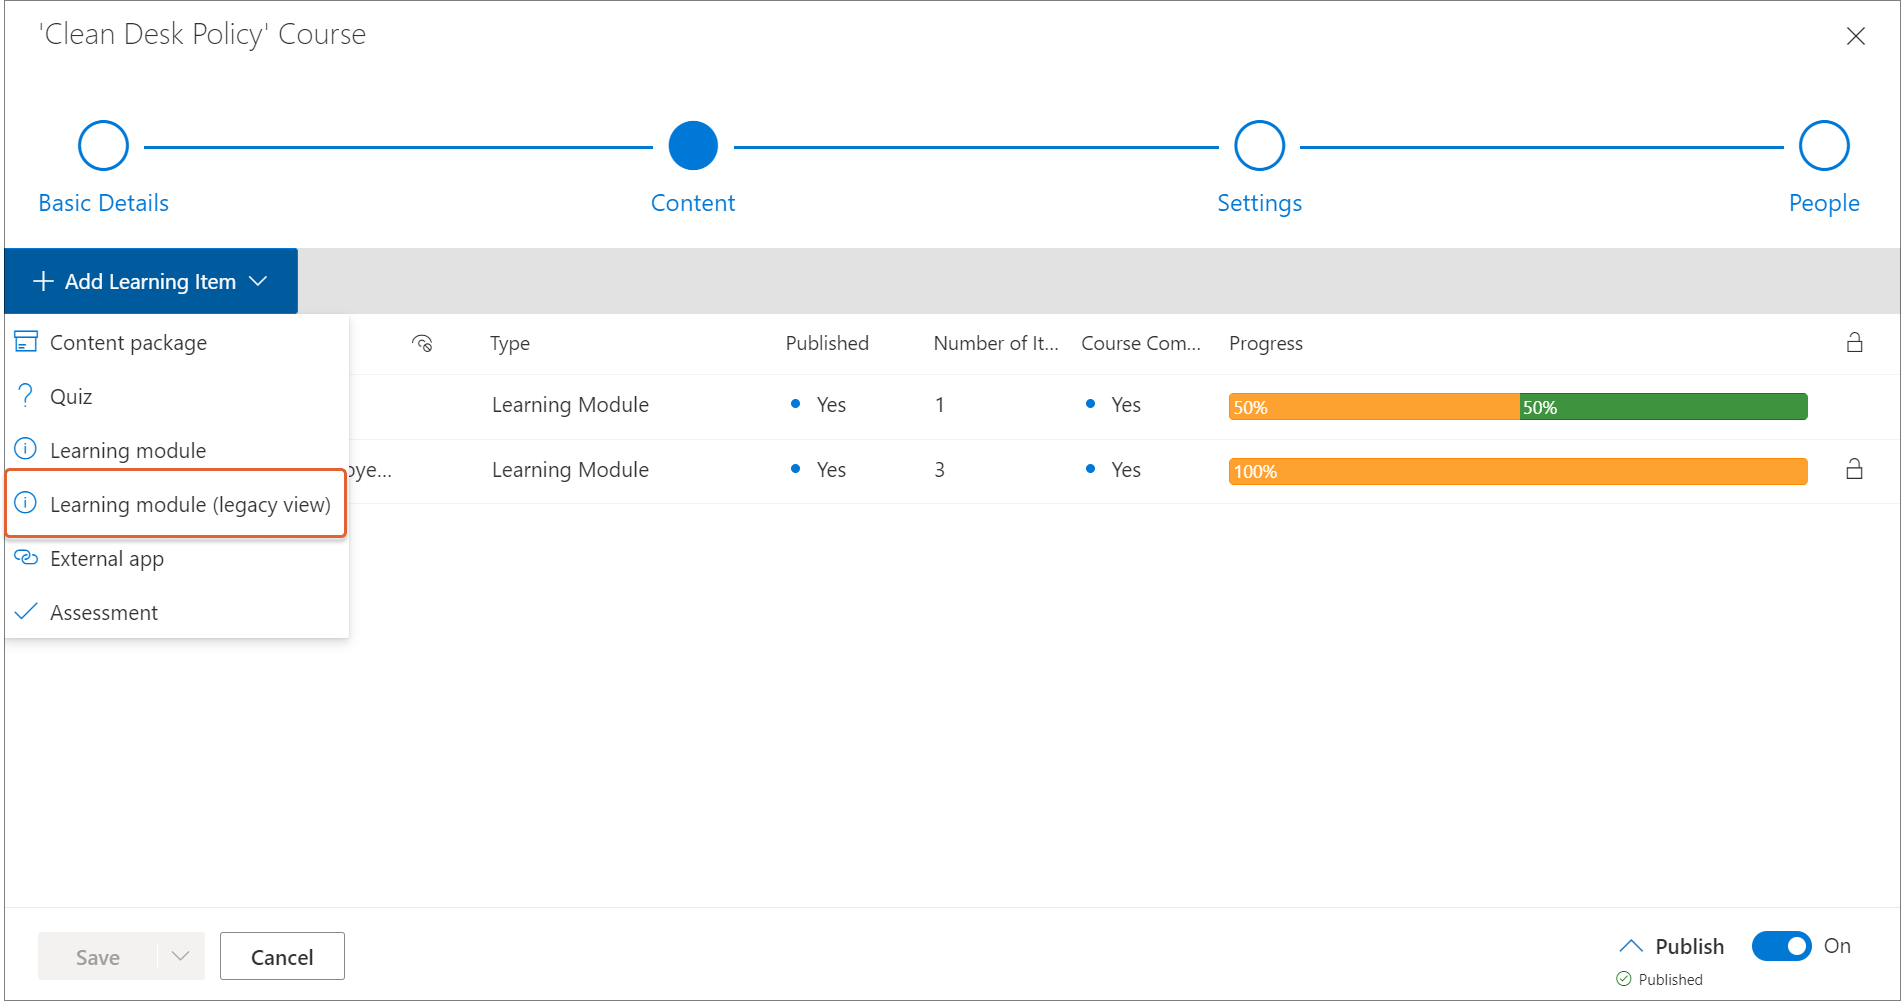Jump to the People step circle

1823,146
